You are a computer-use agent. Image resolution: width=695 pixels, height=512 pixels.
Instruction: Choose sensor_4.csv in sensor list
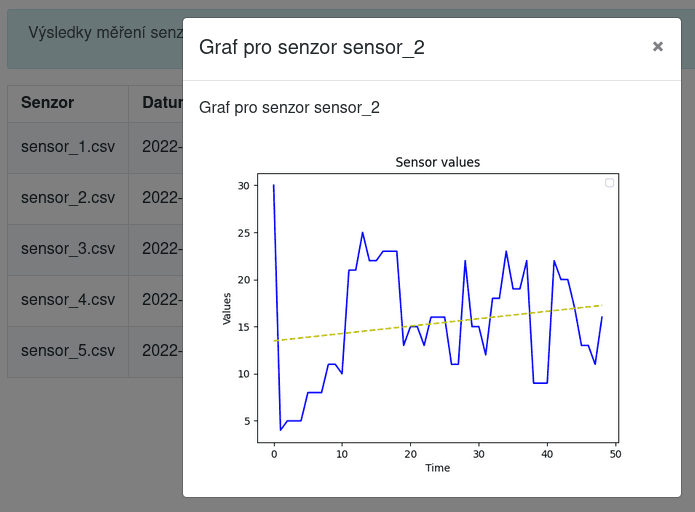(68, 299)
